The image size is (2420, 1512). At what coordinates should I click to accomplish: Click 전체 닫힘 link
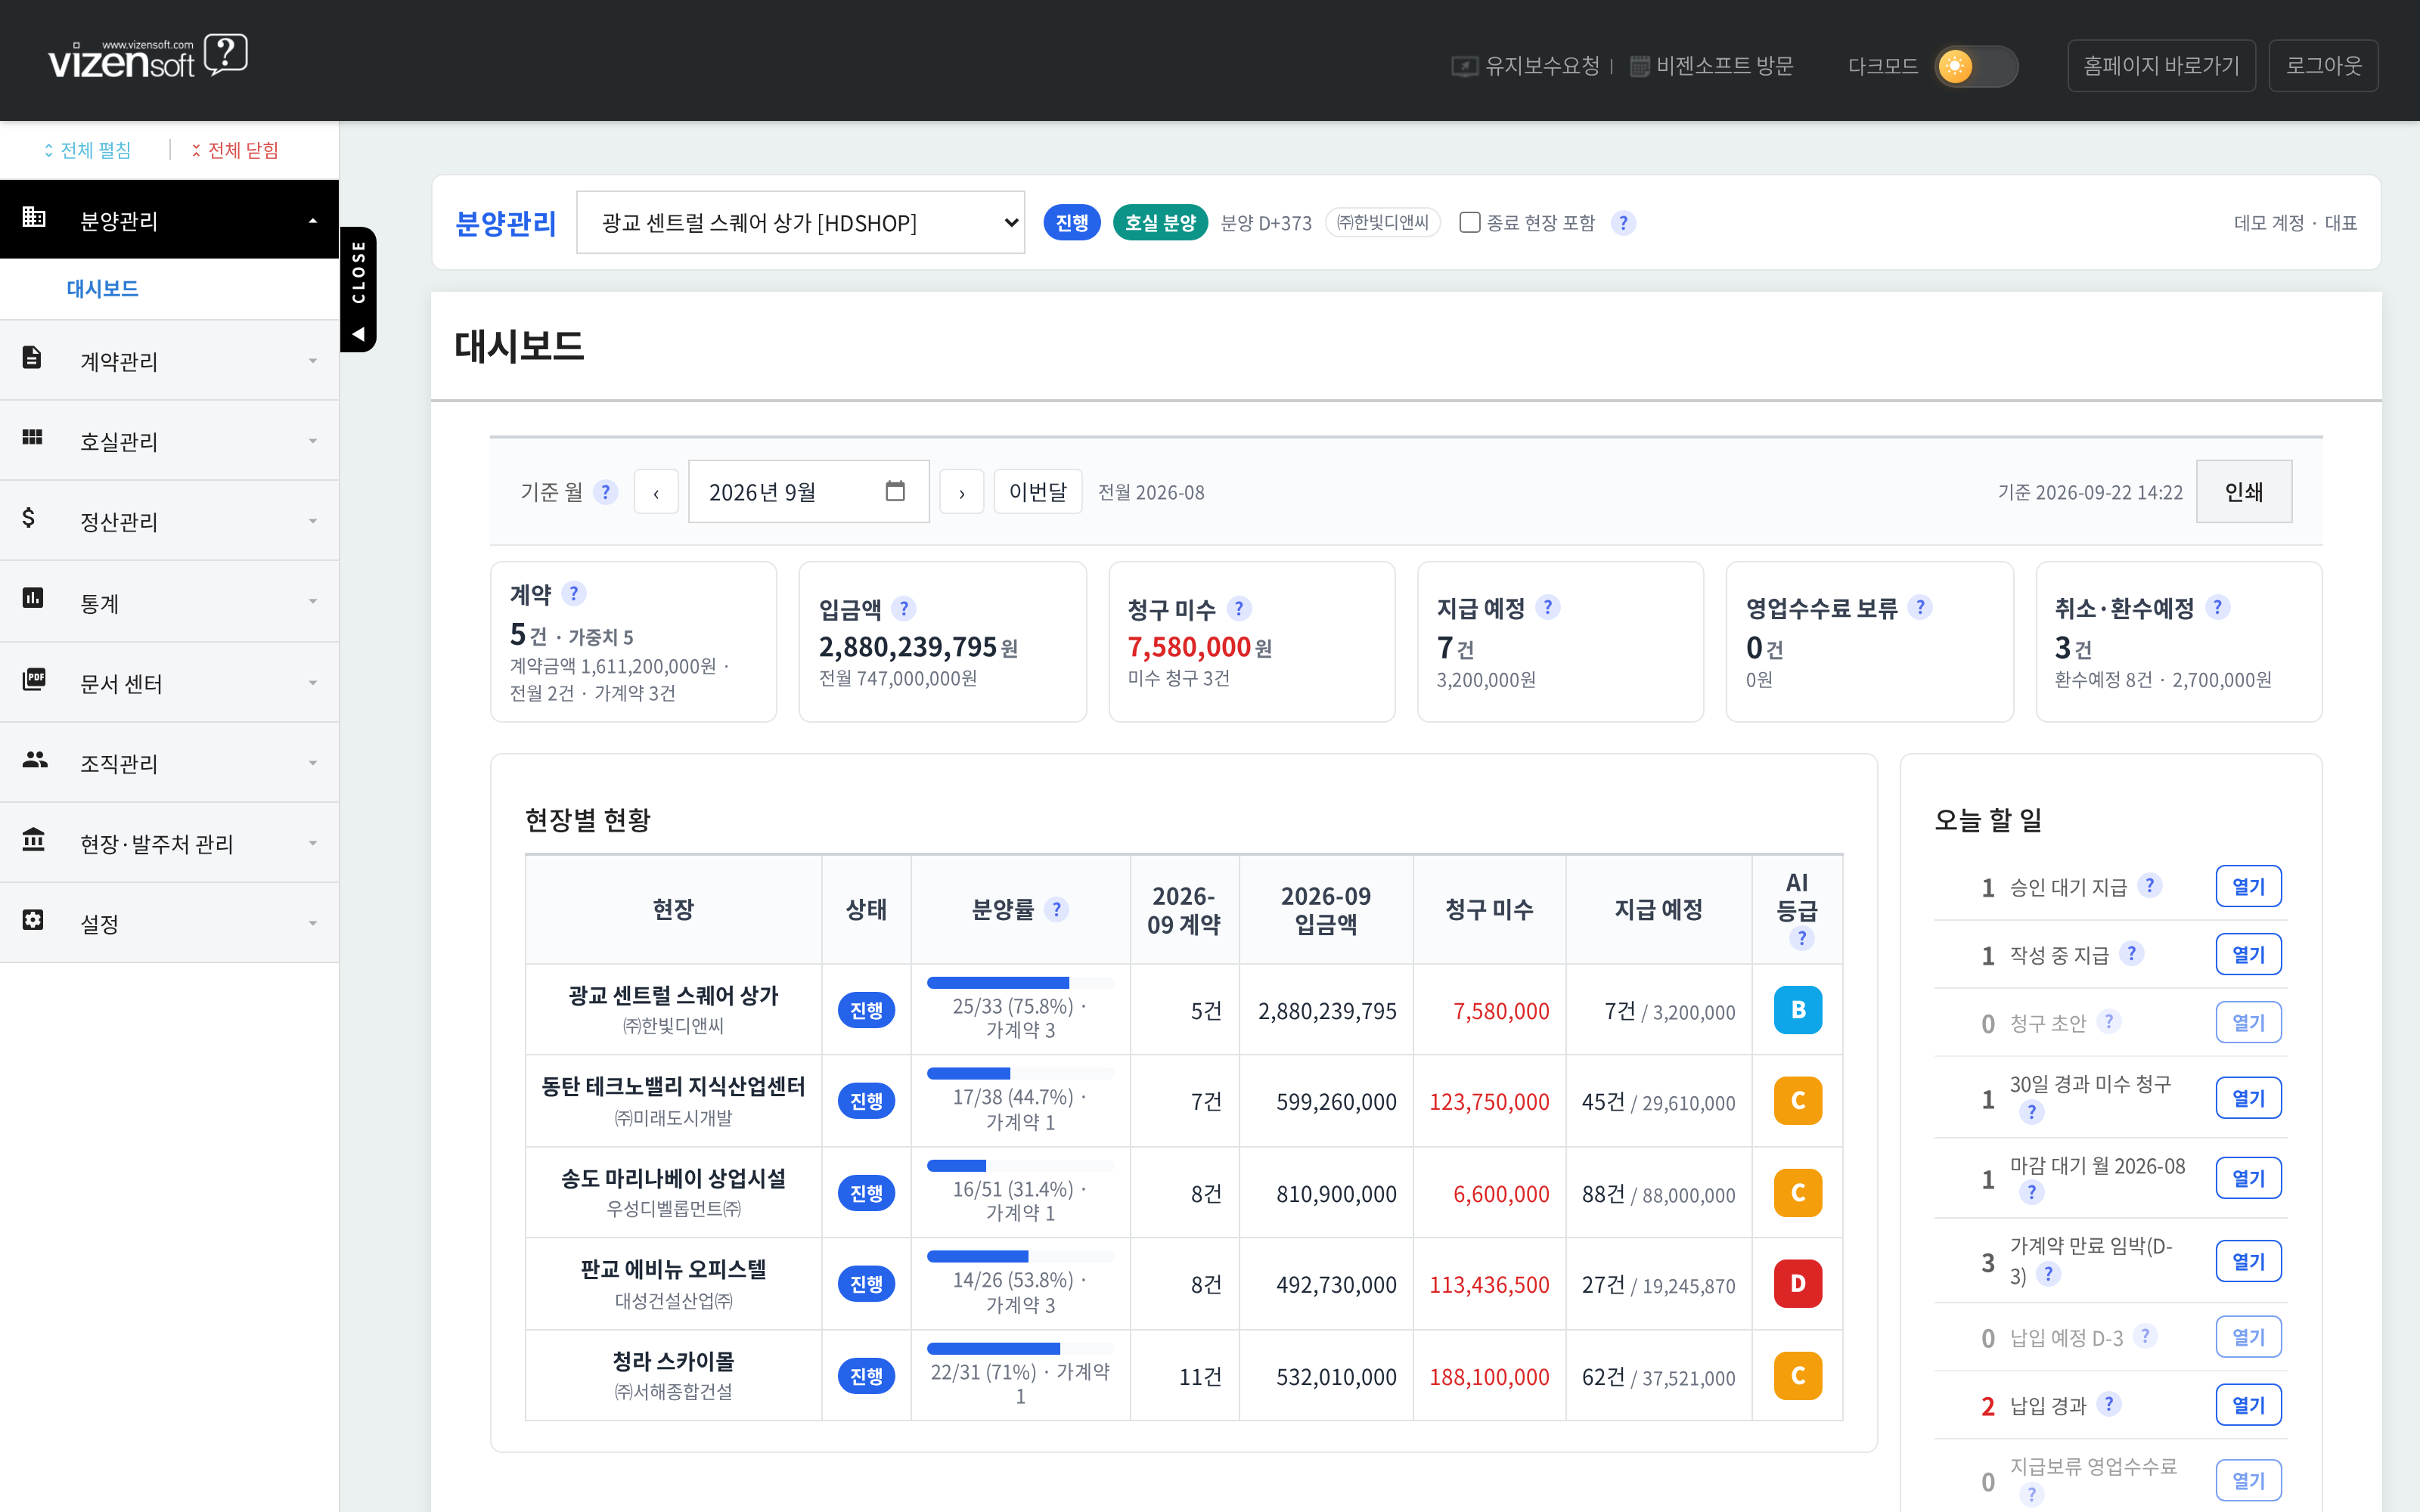pos(235,150)
